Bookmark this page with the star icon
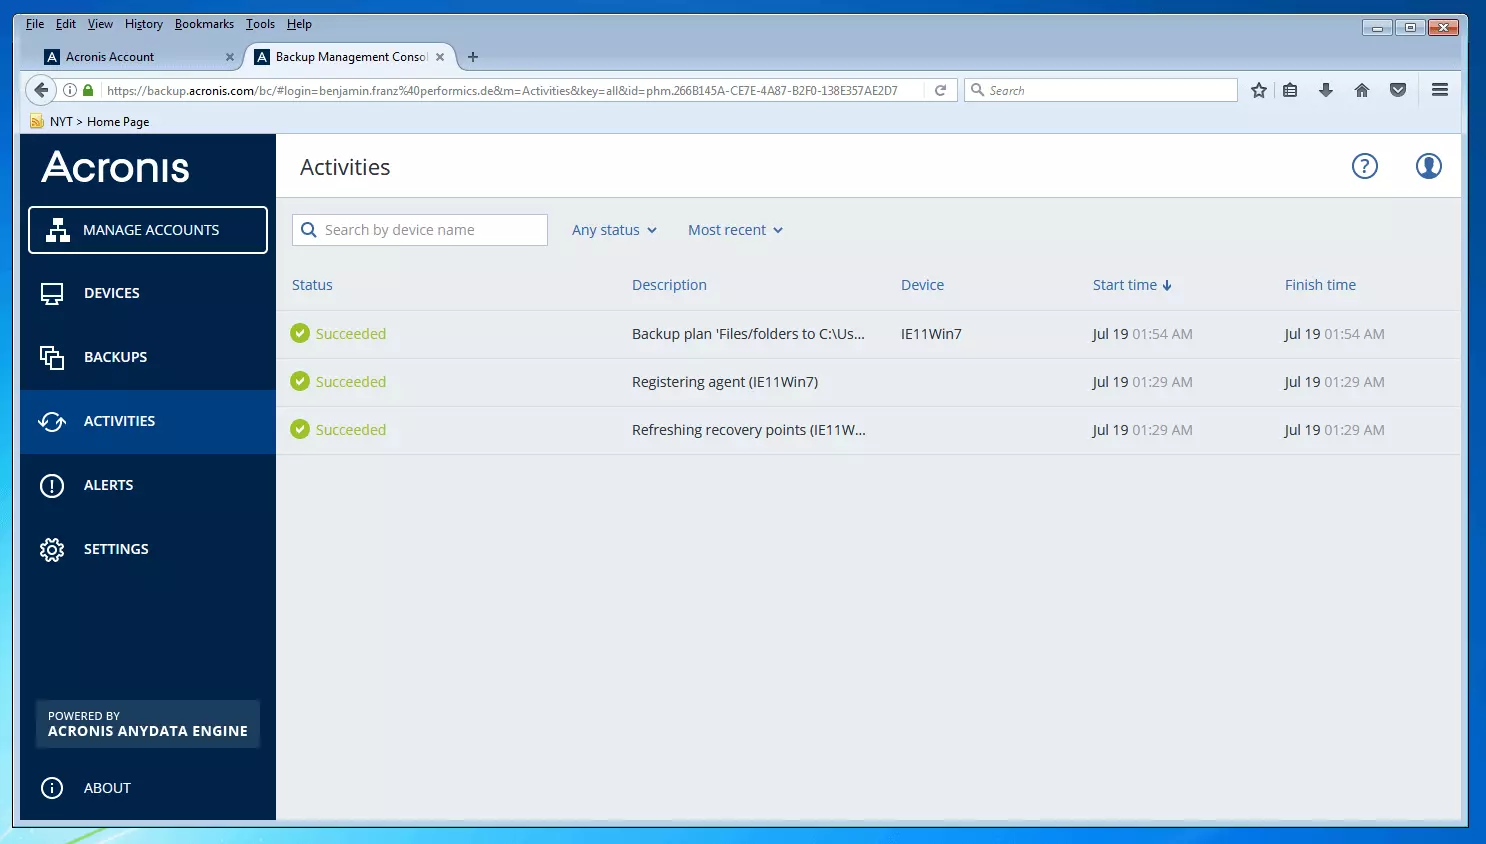Viewport: 1486px width, 844px height. click(x=1259, y=90)
